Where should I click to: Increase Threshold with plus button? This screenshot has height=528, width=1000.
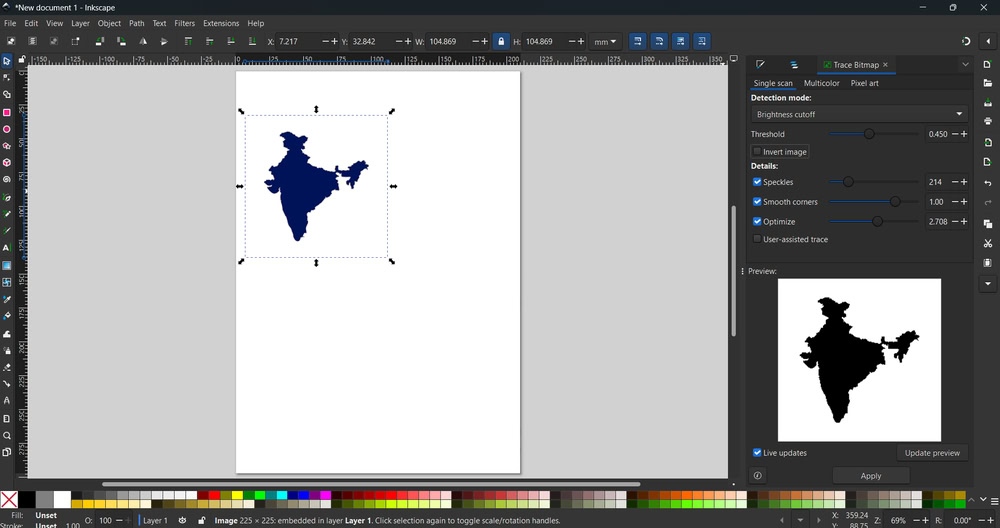[964, 134]
